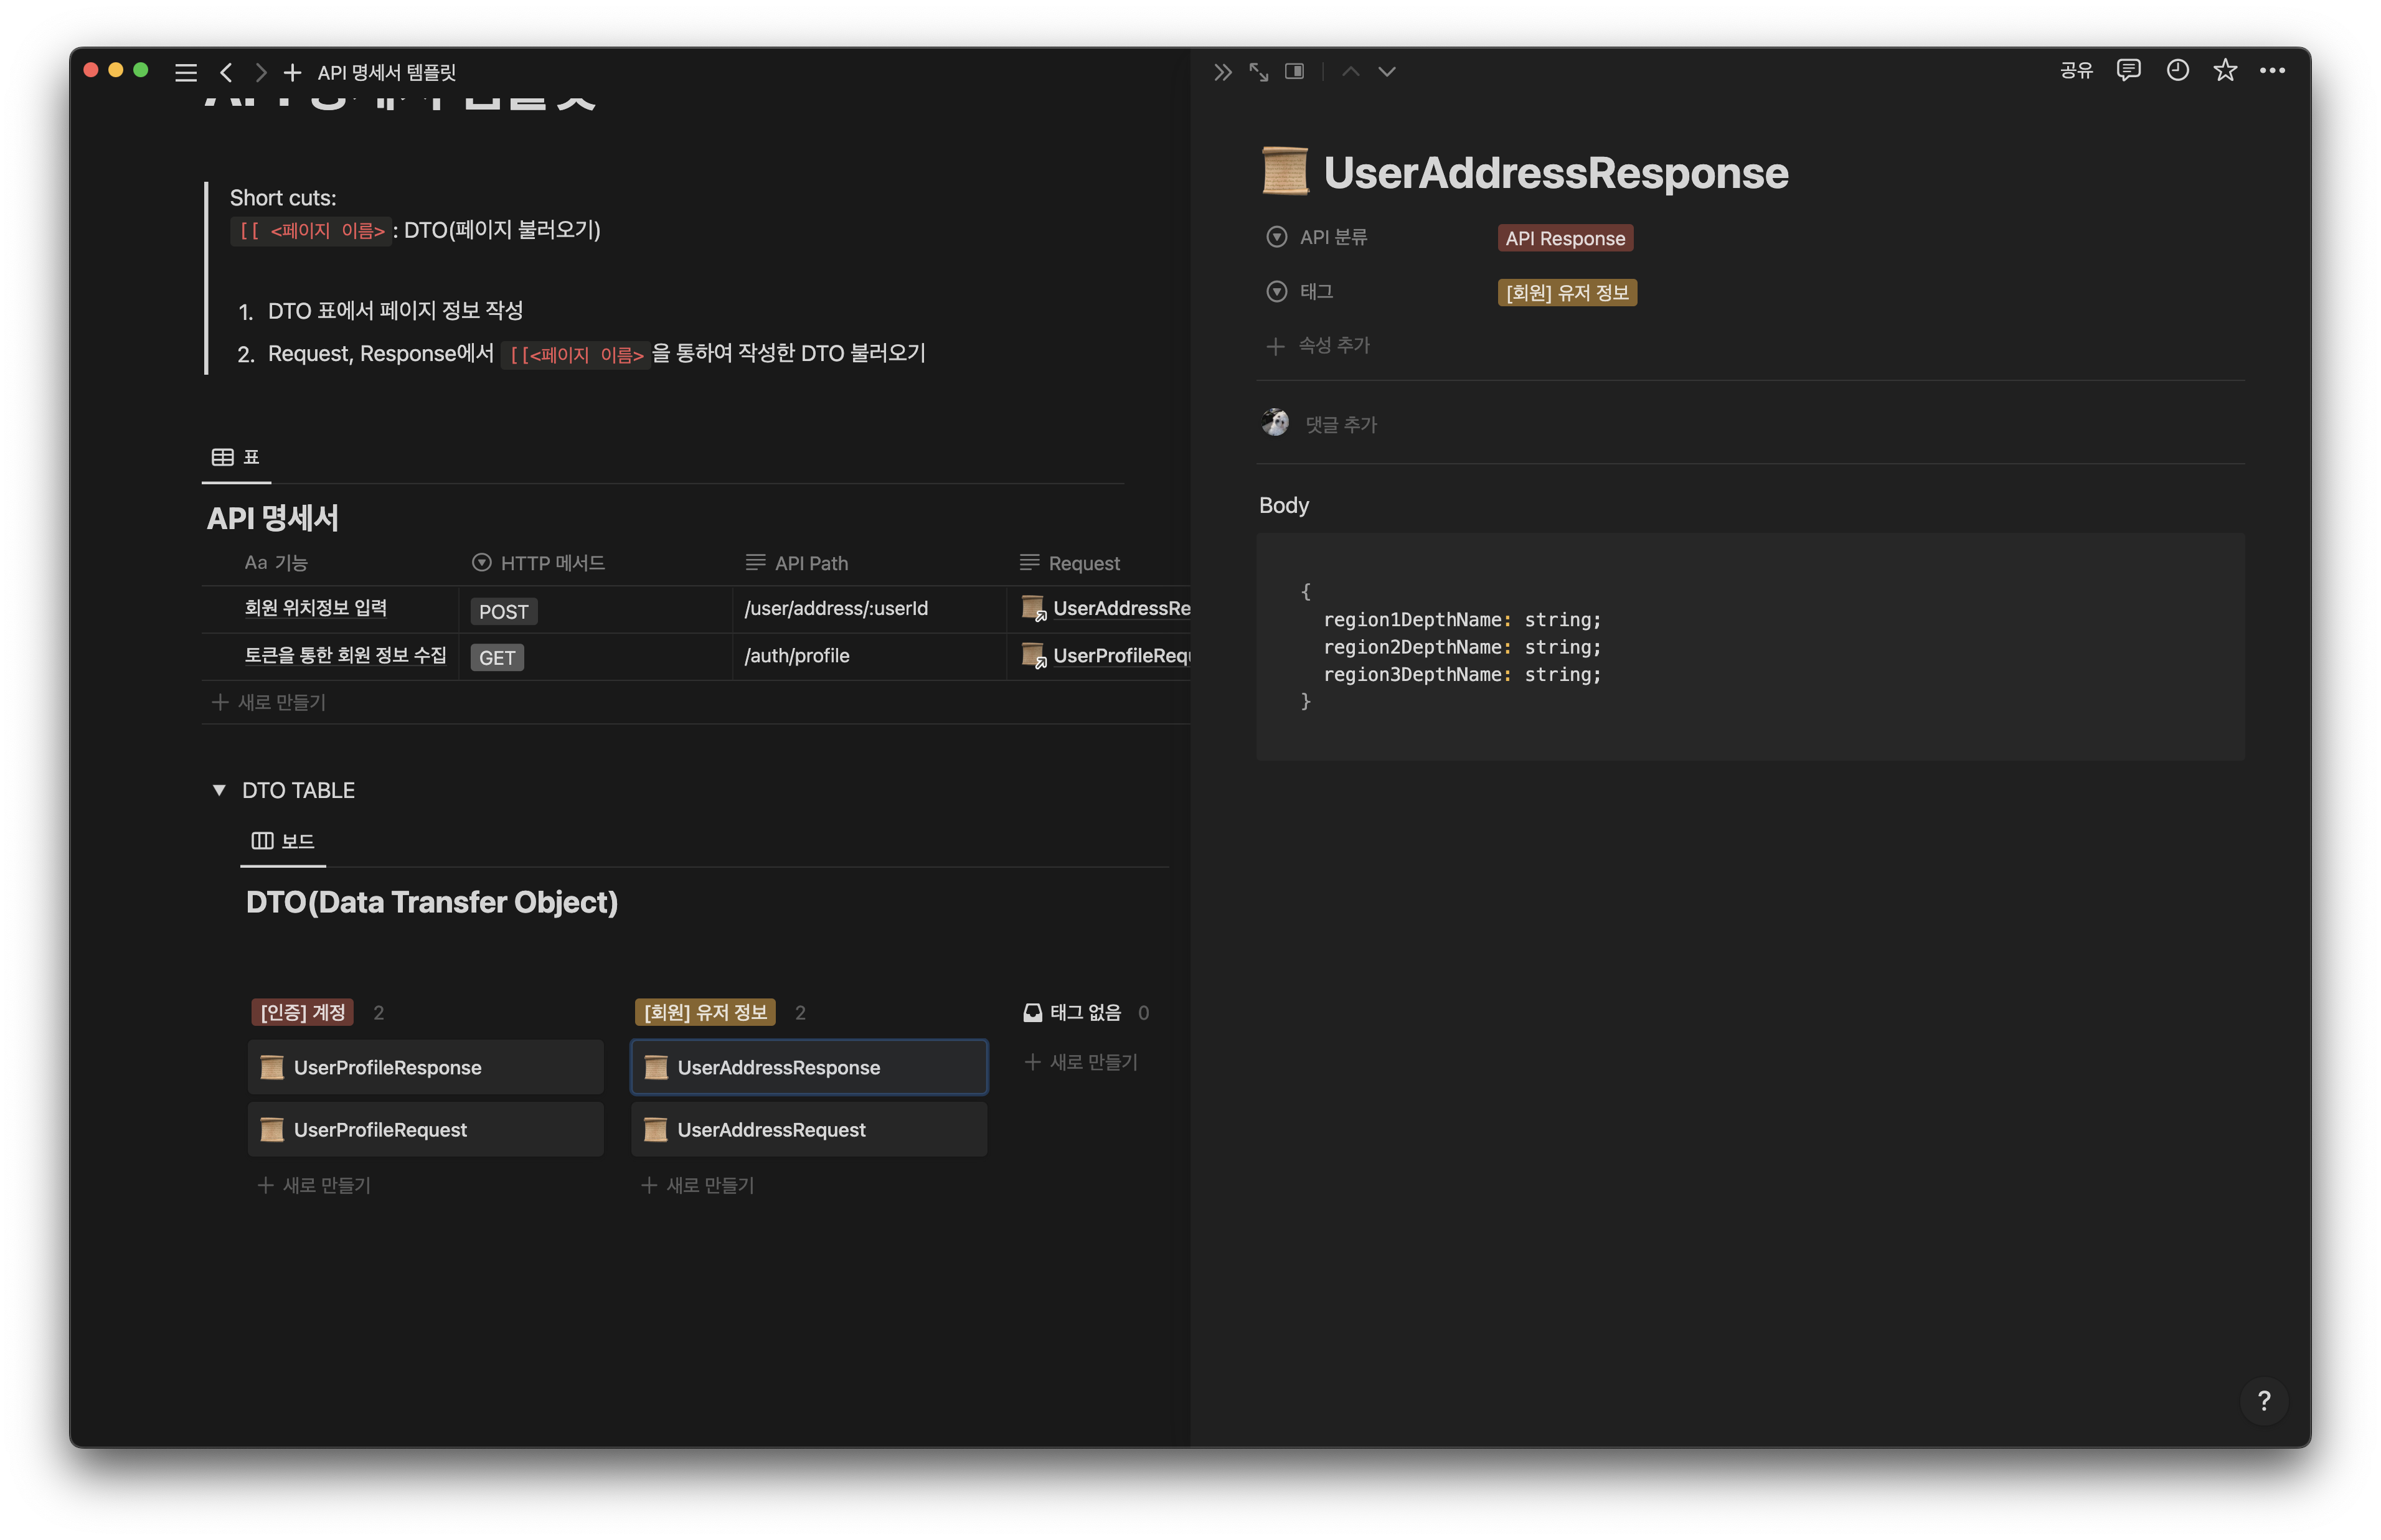Viewport: 2381px width, 1540px height.
Task: Navigate back with the left arrow
Action: click(x=227, y=72)
